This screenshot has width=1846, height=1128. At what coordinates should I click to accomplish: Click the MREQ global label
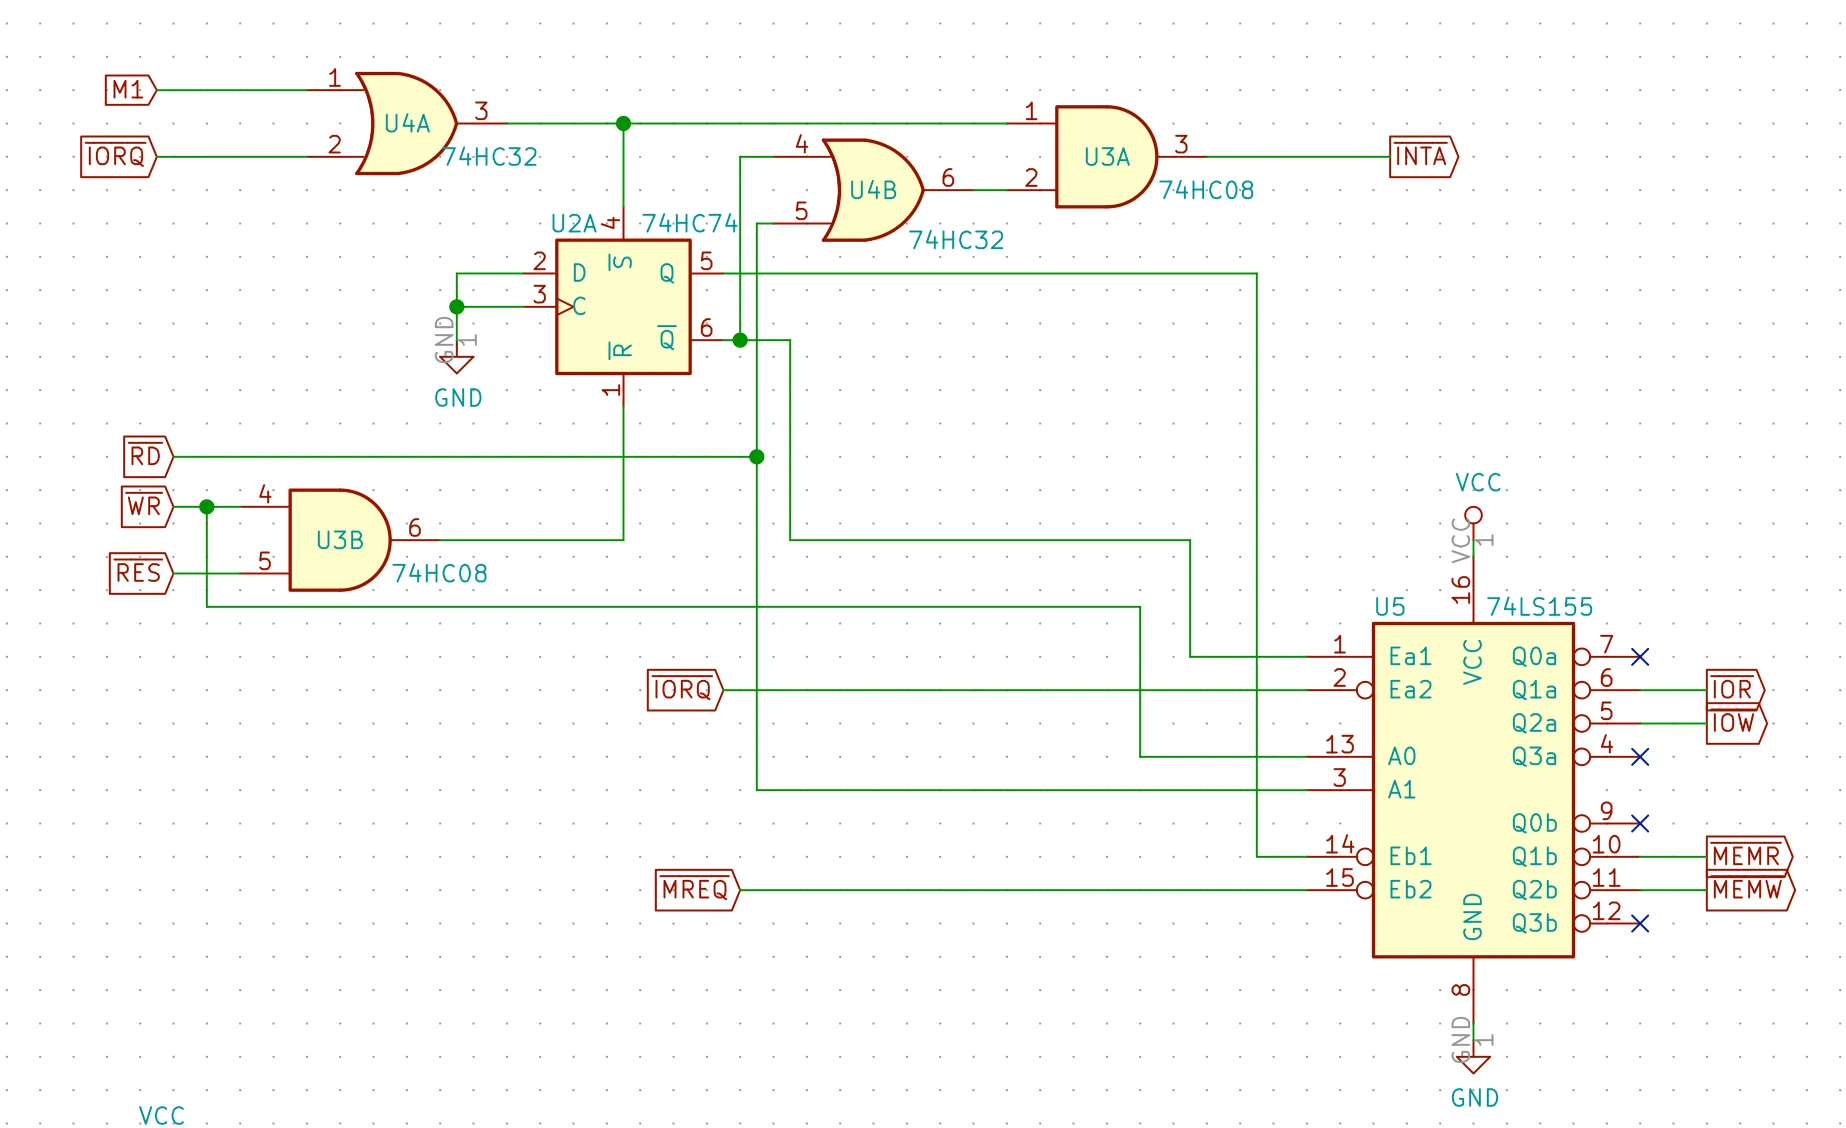pos(698,890)
